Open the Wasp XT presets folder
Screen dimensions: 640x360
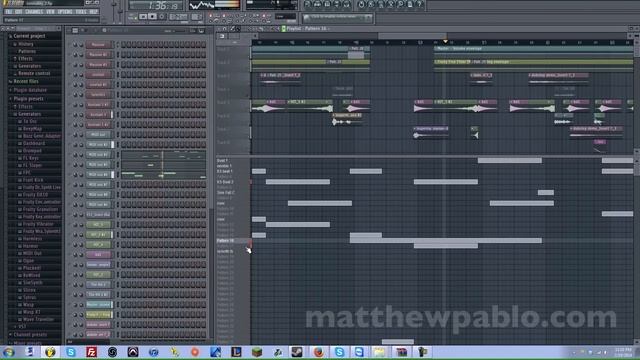pos(31,312)
